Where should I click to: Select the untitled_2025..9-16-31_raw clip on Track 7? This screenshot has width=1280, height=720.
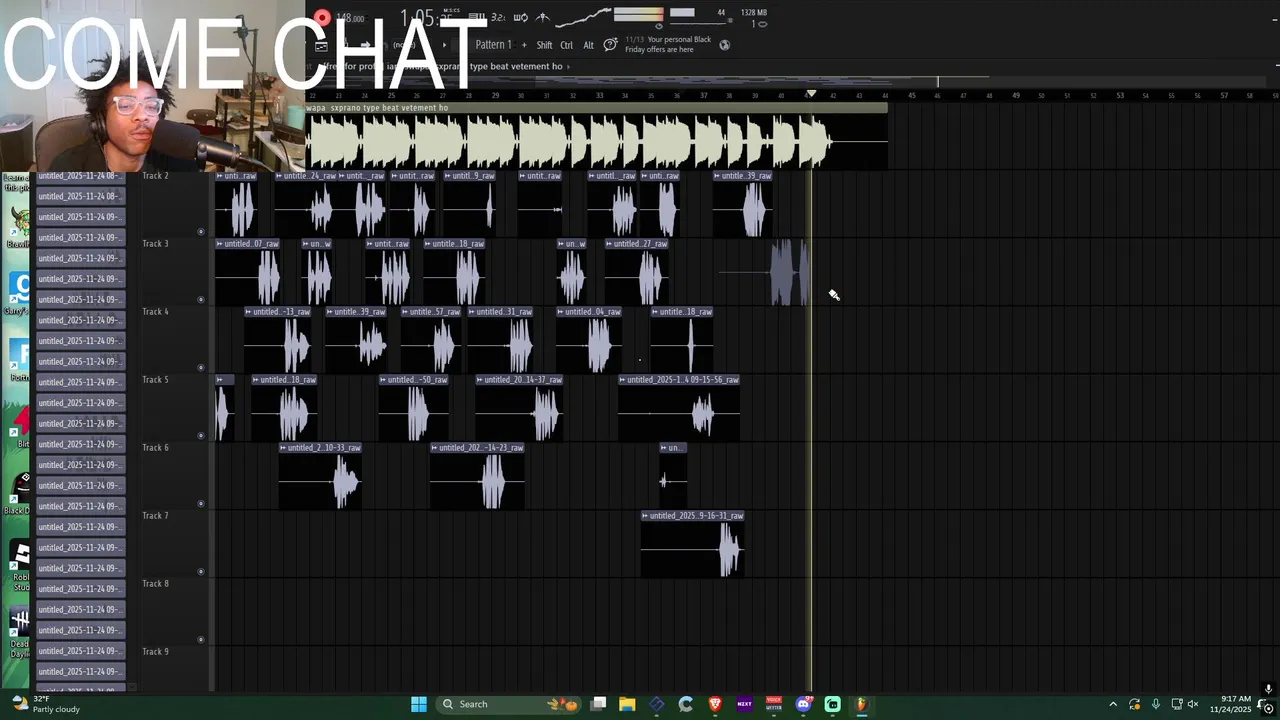[x=693, y=544]
